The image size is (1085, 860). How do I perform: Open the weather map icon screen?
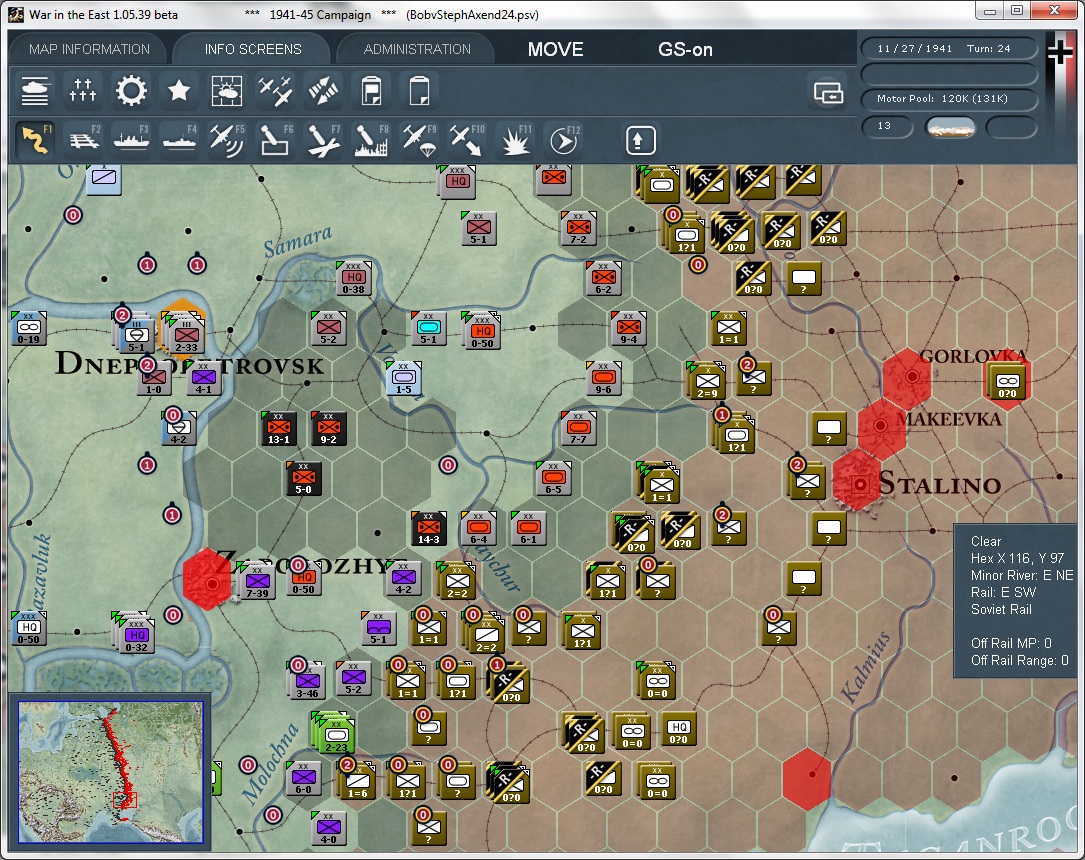[x=227, y=91]
